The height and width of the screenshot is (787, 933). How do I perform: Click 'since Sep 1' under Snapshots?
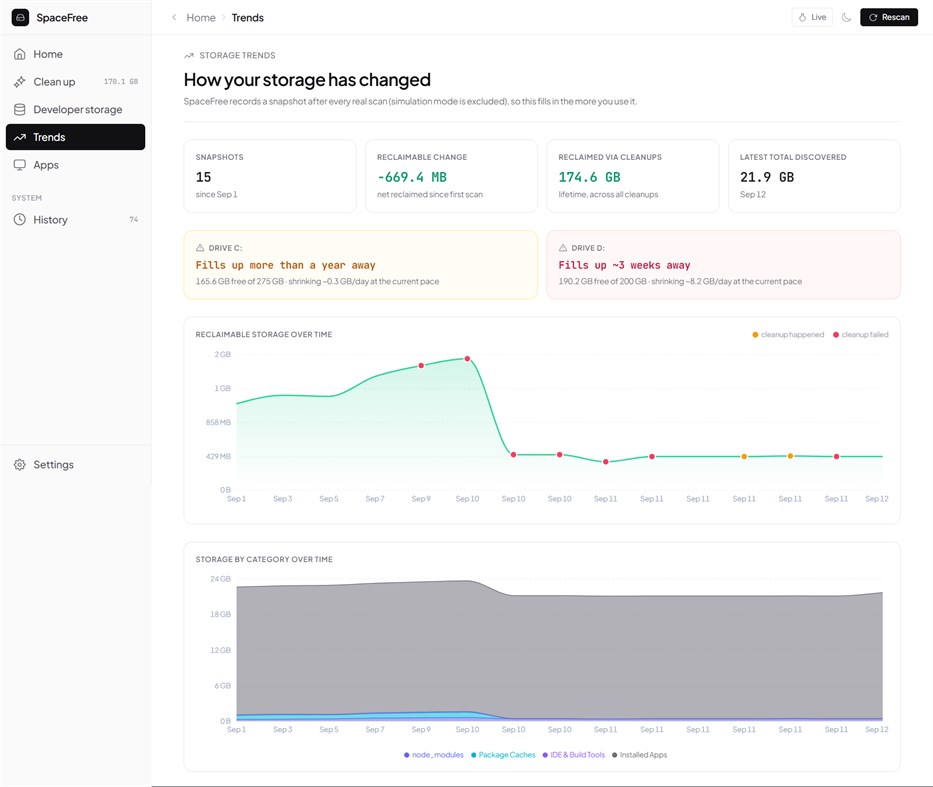point(217,195)
